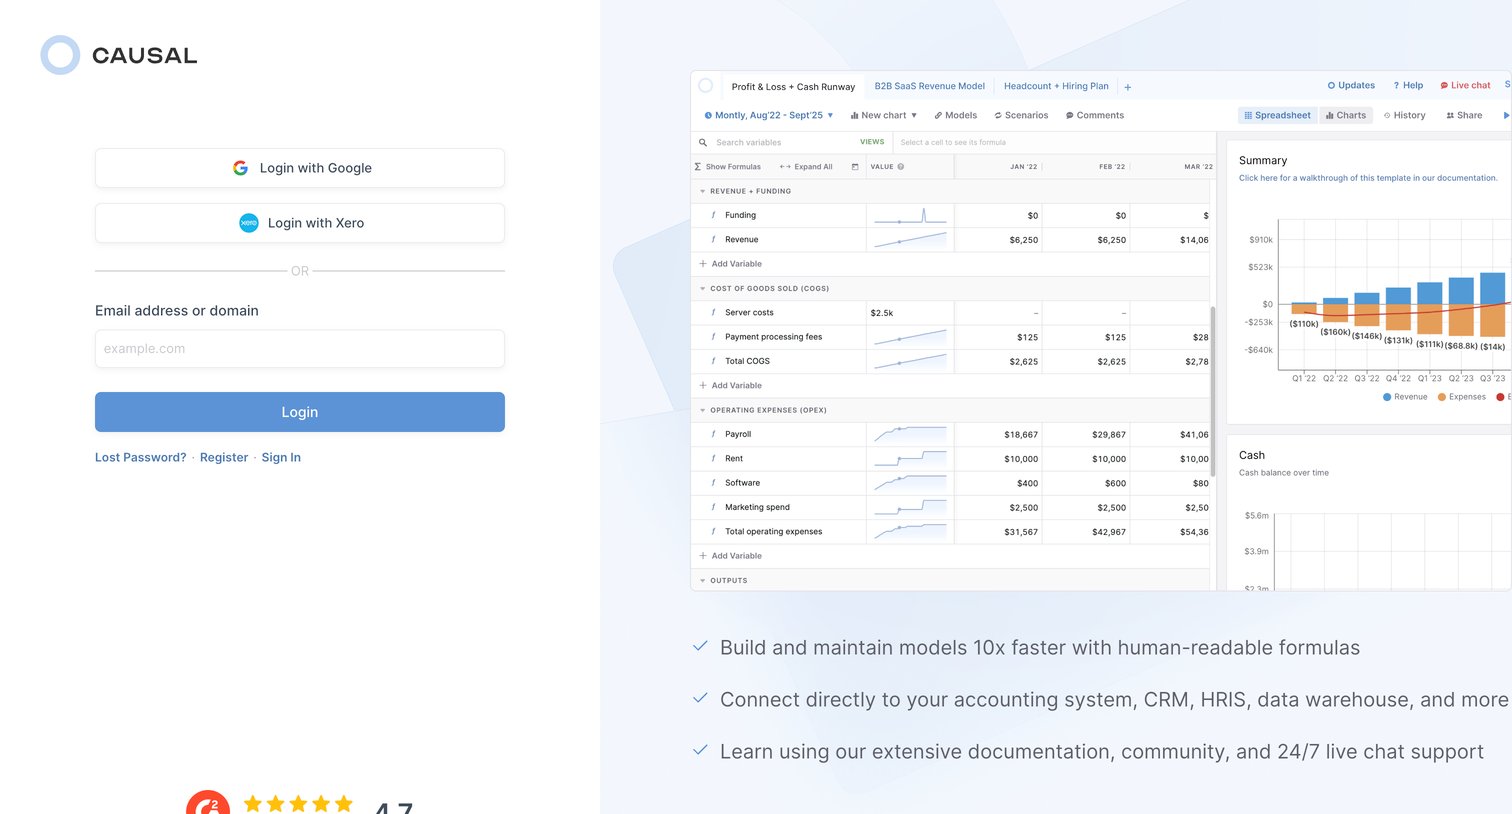Image resolution: width=1512 pixels, height=814 pixels.
Task: Click the orange Expenses legend swatch
Action: (x=1442, y=397)
